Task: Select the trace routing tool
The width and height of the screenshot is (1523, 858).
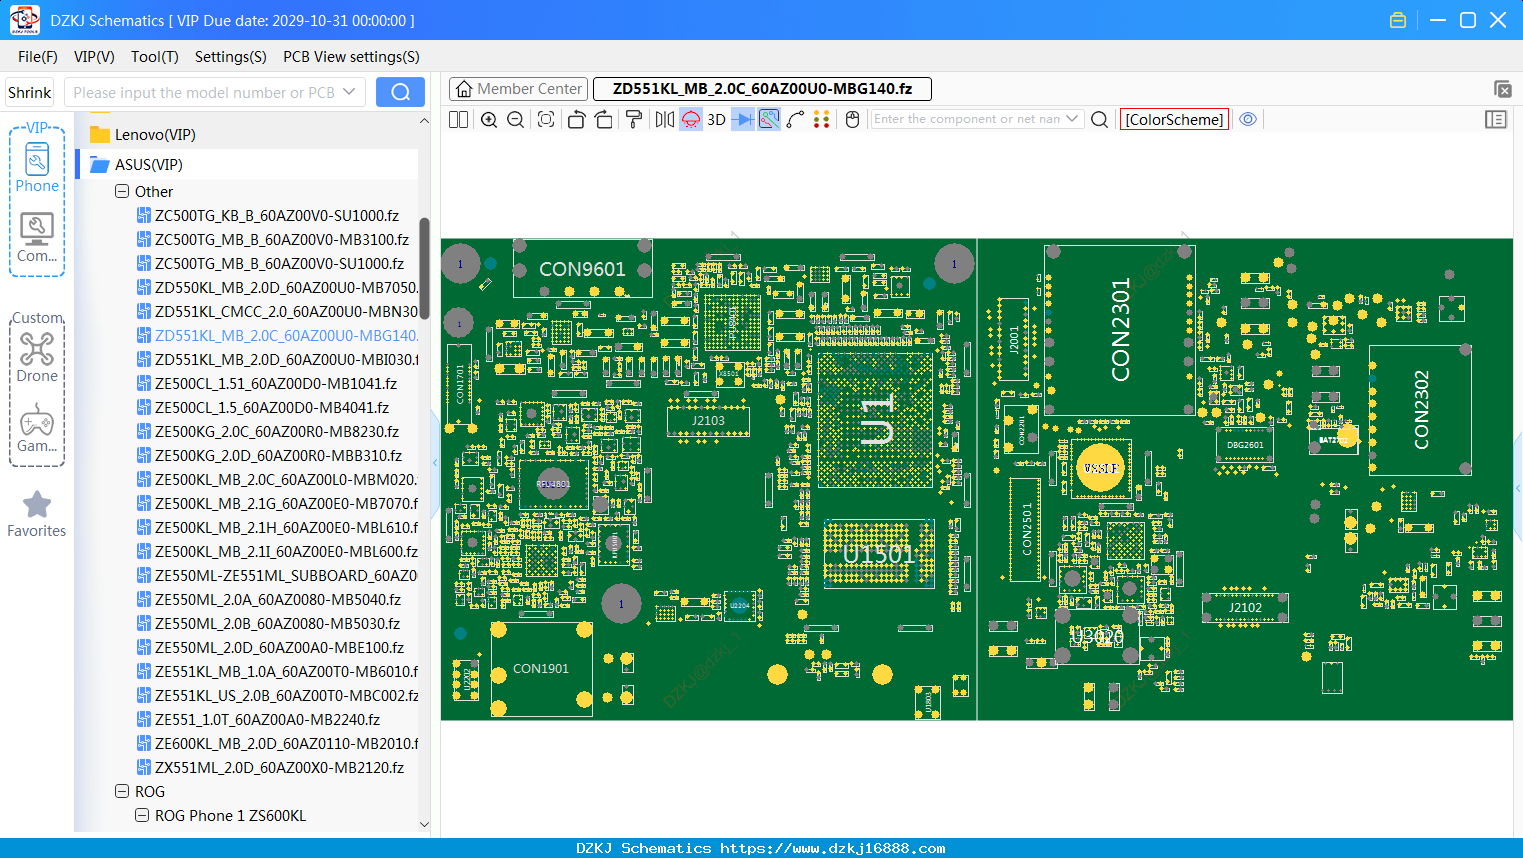Action: [x=796, y=119]
